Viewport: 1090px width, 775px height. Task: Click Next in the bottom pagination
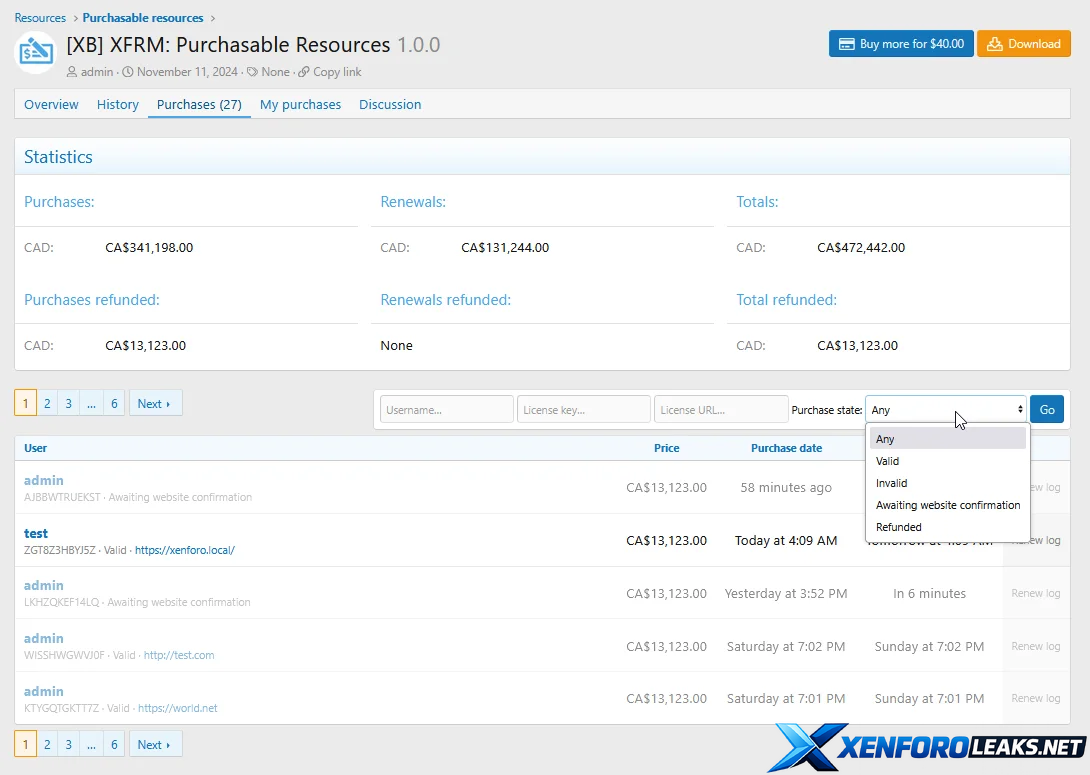(x=154, y=745)
